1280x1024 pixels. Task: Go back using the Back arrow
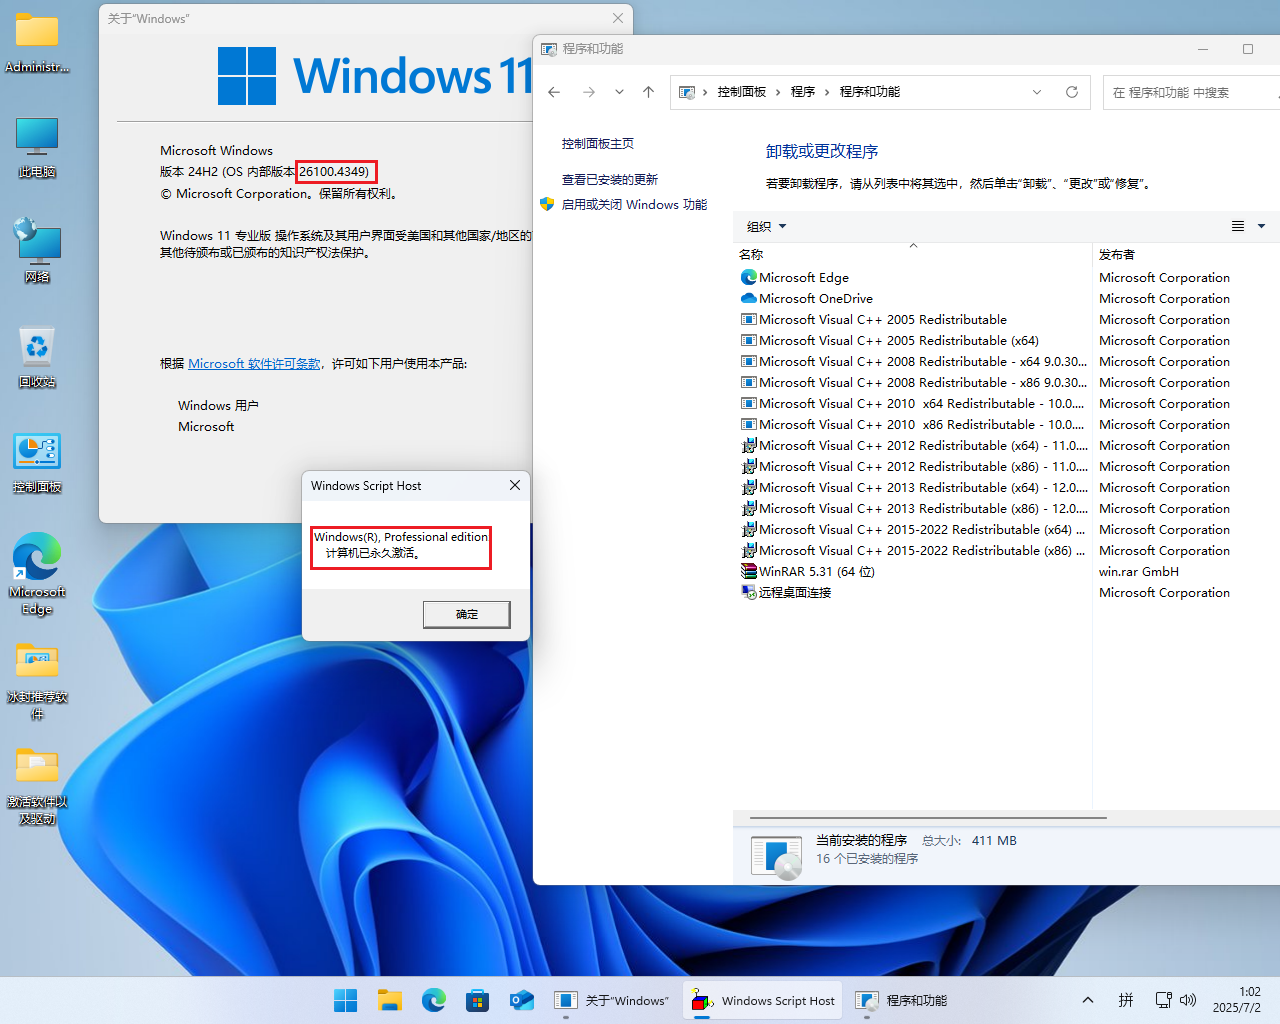pos(554,92)
